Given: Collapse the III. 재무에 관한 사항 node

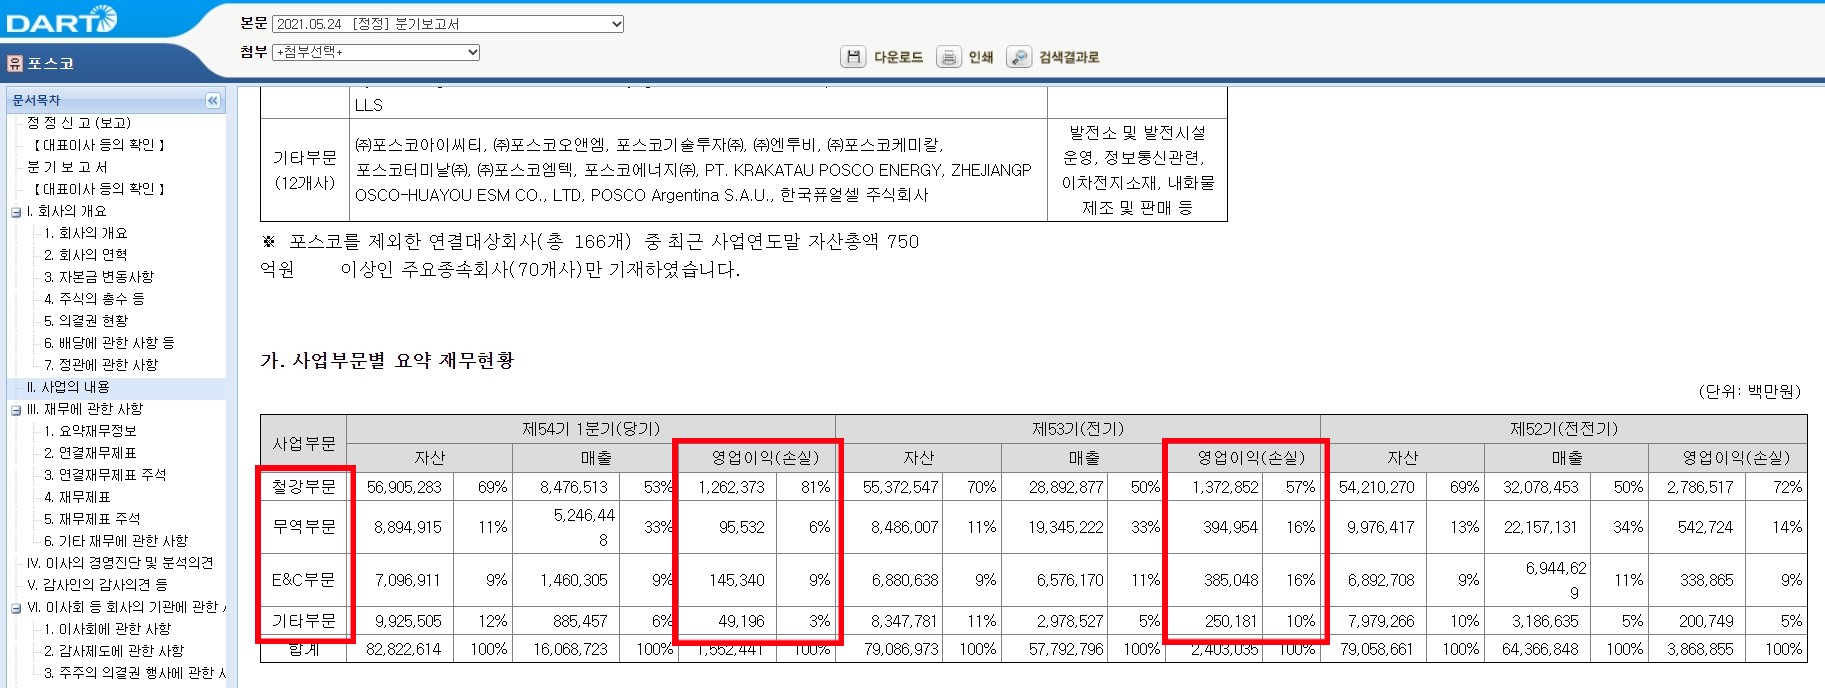Looking at the screenshot, I should click(x=16, y=410).
